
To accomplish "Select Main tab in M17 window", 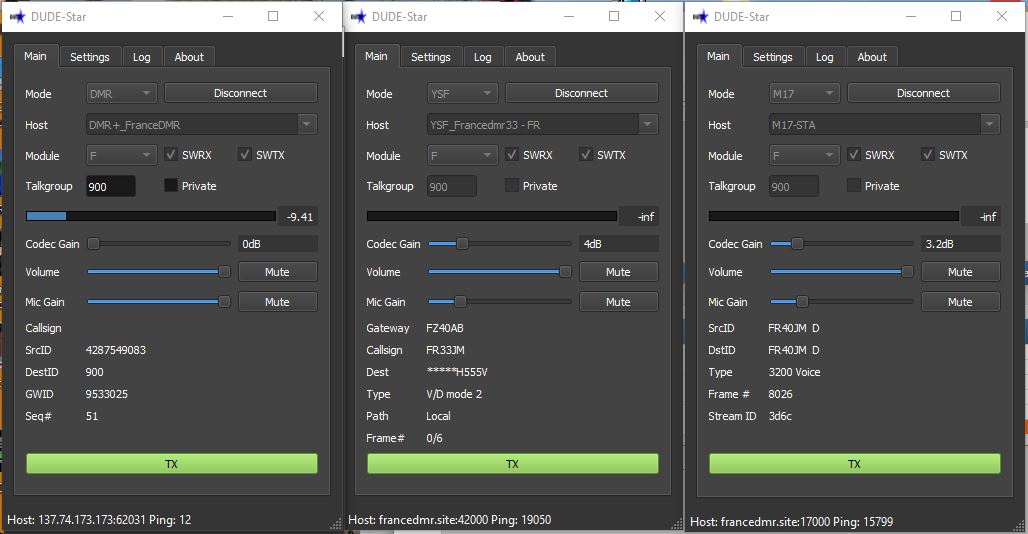I will (x=718, y=56).
